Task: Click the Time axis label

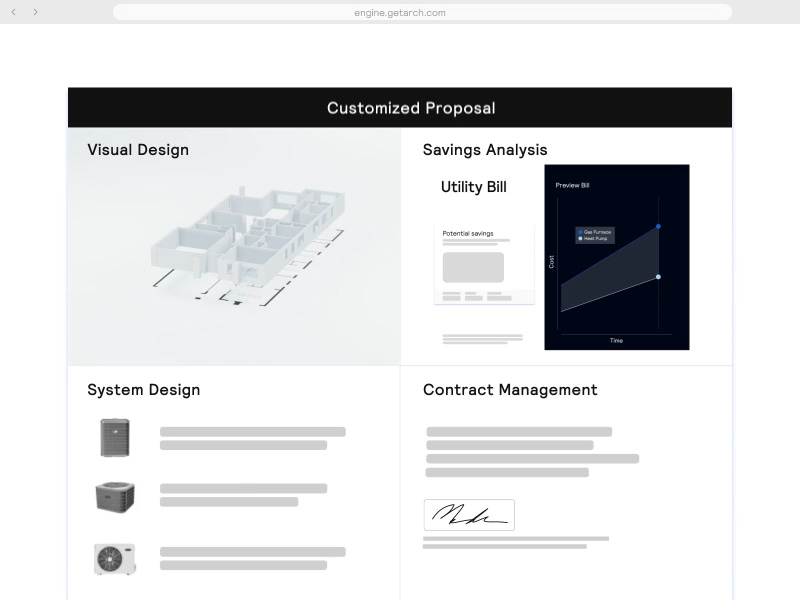Action: [x=616, y=340]
